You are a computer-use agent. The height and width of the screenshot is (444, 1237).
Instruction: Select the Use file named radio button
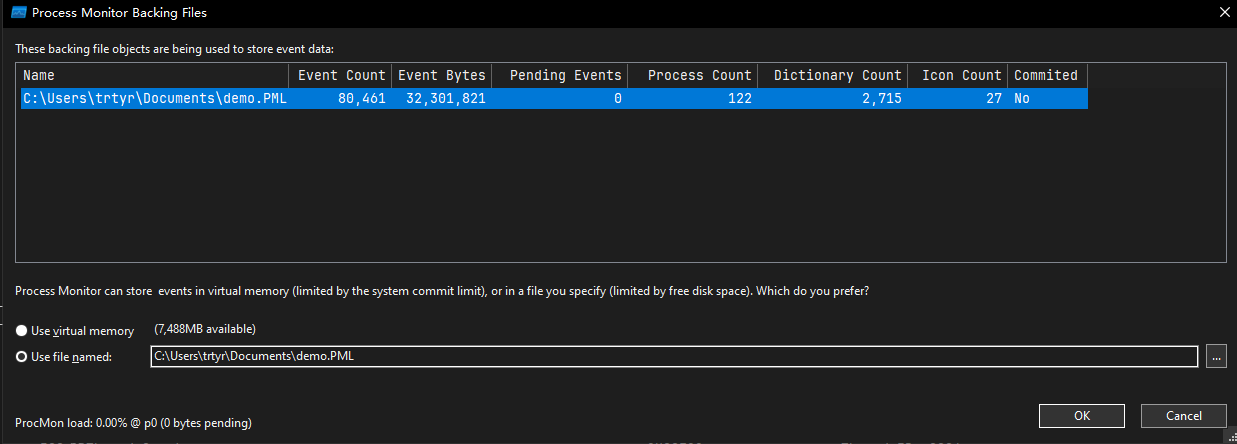[22, 357]
